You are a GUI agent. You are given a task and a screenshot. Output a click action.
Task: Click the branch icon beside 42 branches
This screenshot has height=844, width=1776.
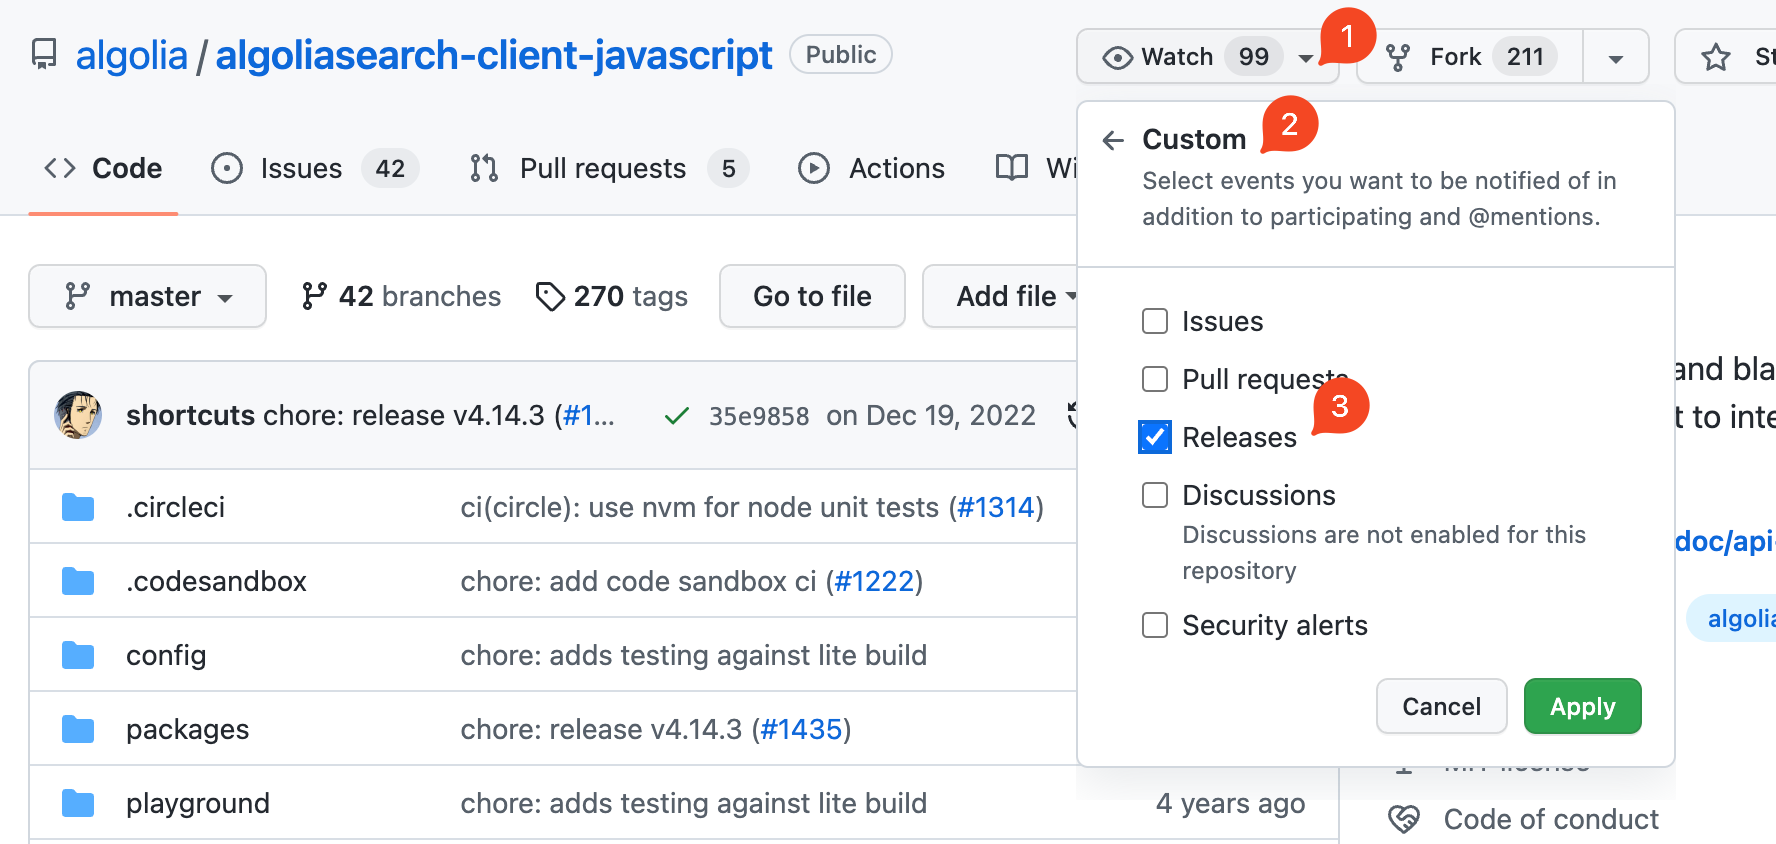pyautogui.click(x=314, y=296)
